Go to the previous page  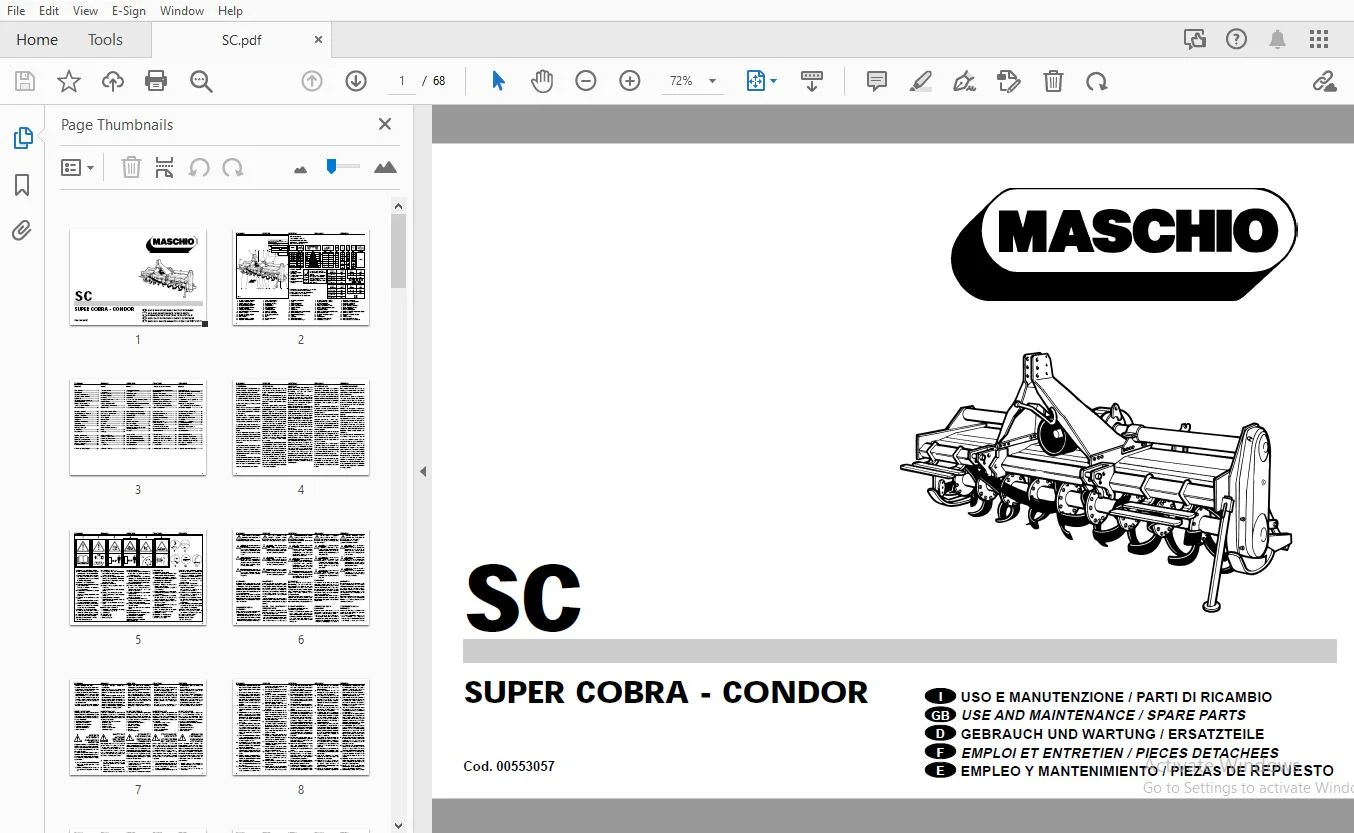coord(312,81)
